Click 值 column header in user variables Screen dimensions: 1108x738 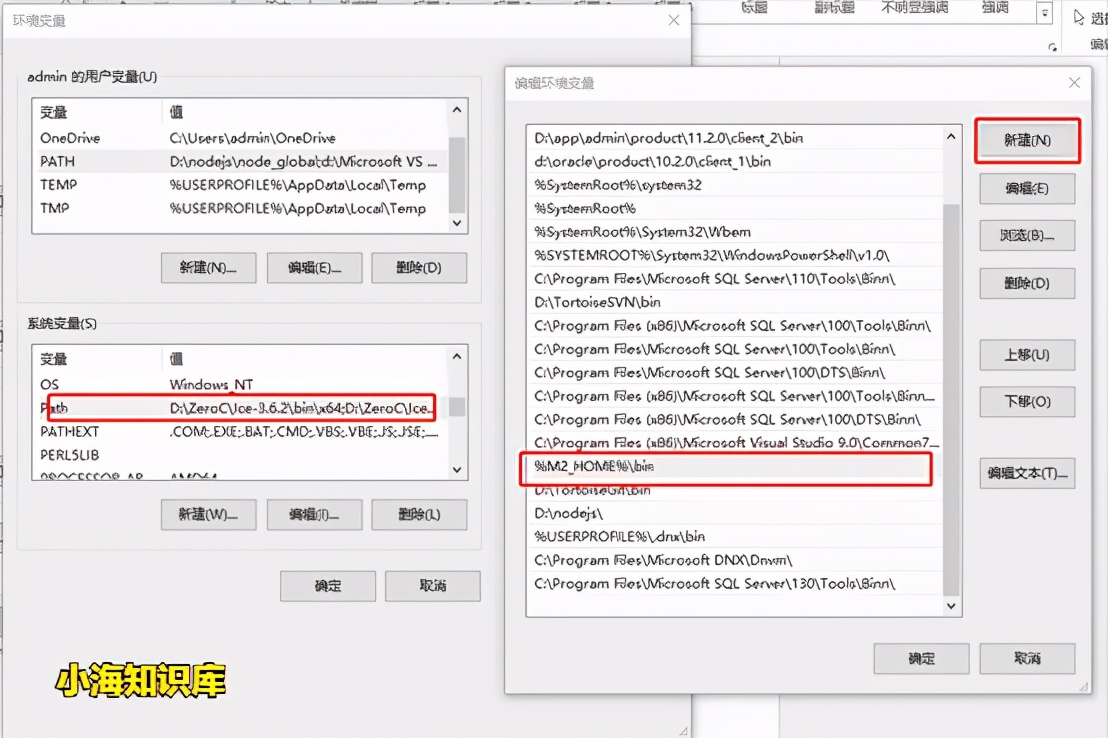(305, 112)
